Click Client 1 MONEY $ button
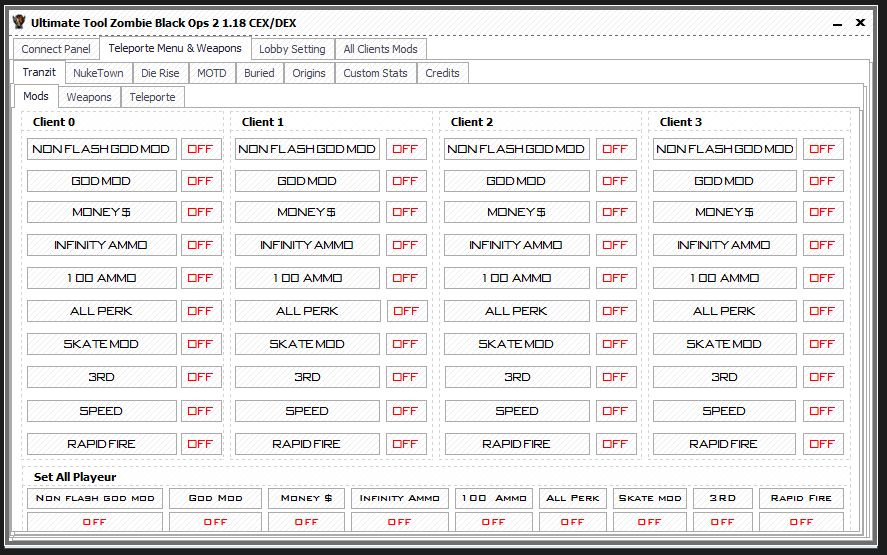Viewport: 887px width, 555px height. pyautogui.click(x=307, y=212)
